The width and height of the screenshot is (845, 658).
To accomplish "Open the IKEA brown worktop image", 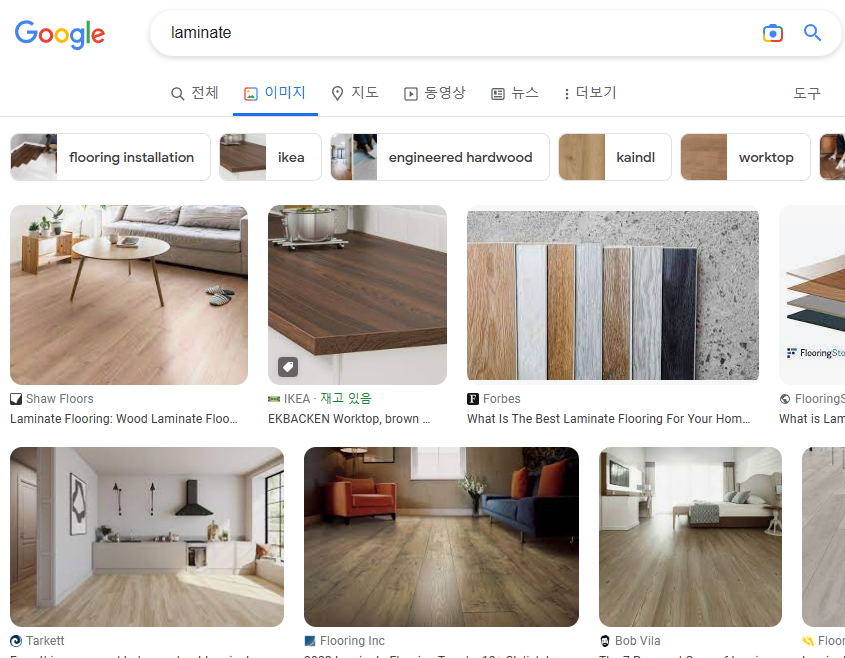I will click(x=357, y=295).
